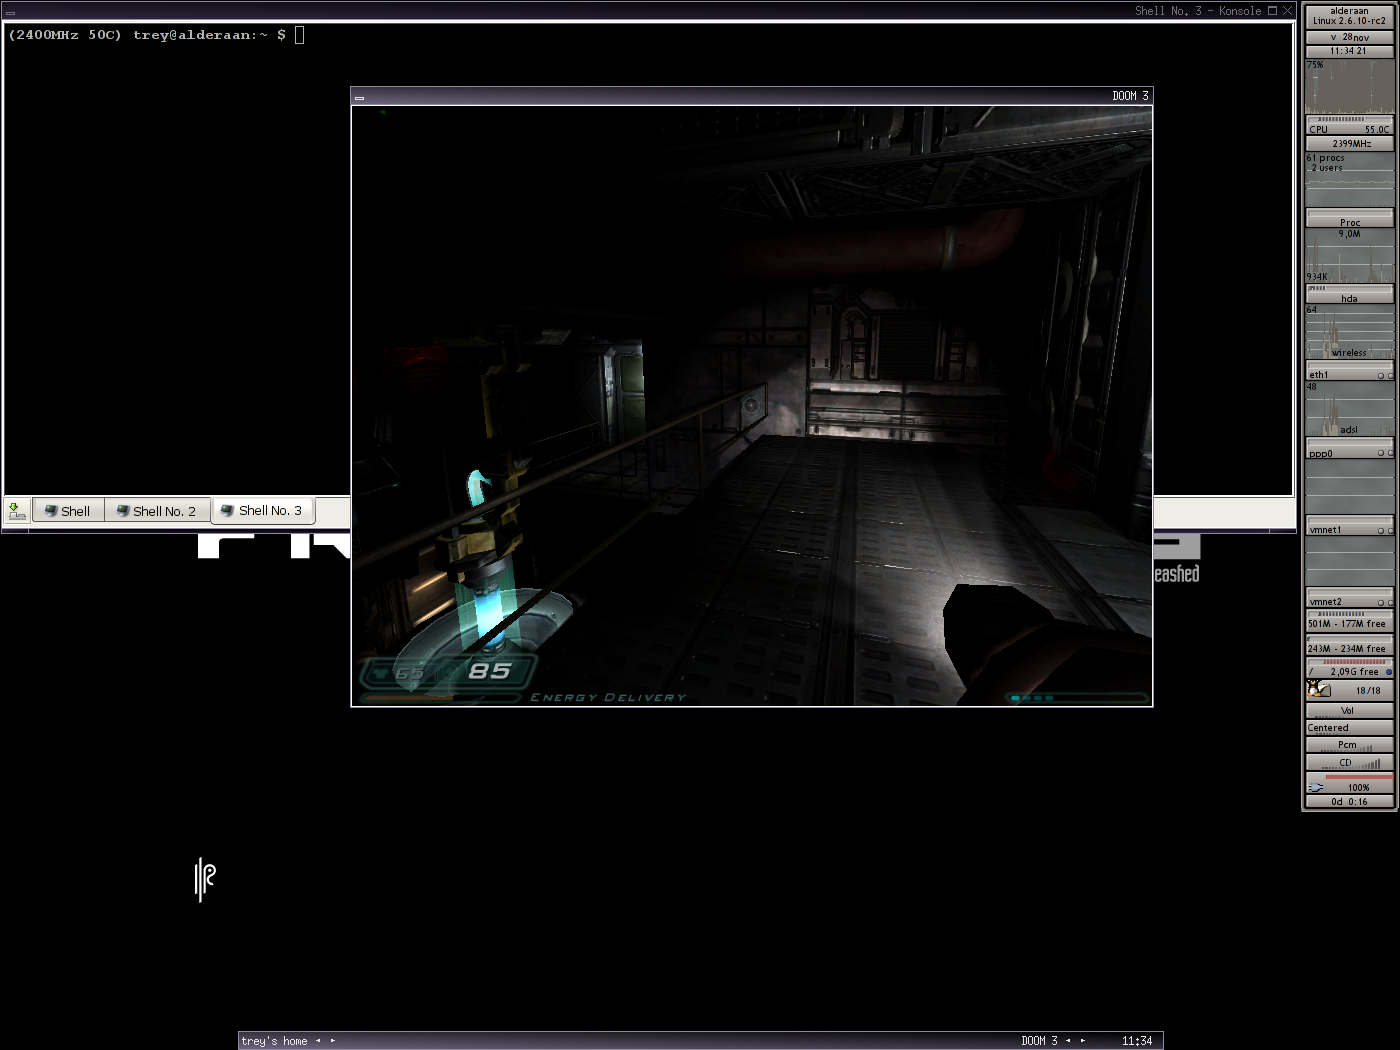Viewport: 1400px width, 1050px height.
Task: Open the Konsole window menu button
Action: [10, 12]
